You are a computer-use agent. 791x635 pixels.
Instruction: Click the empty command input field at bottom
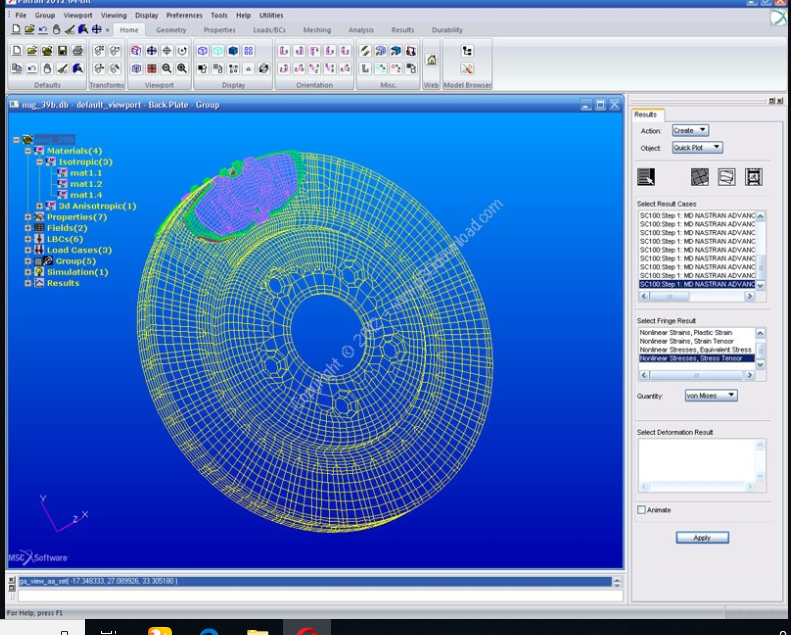tap(320, 596)
